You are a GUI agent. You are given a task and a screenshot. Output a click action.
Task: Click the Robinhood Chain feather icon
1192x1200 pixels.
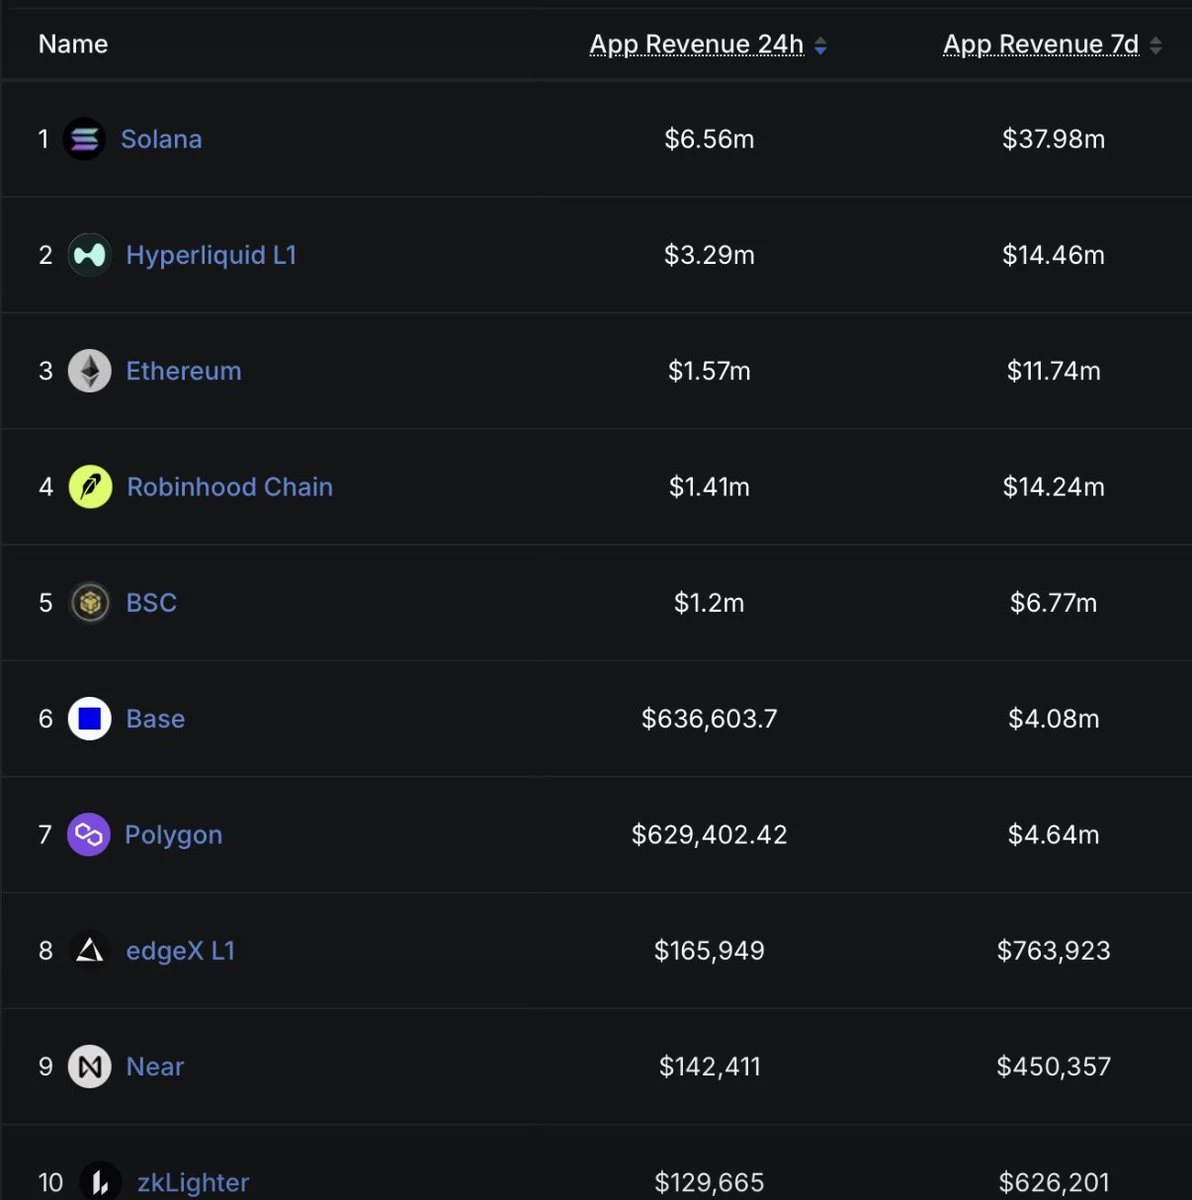pos(90,487)
